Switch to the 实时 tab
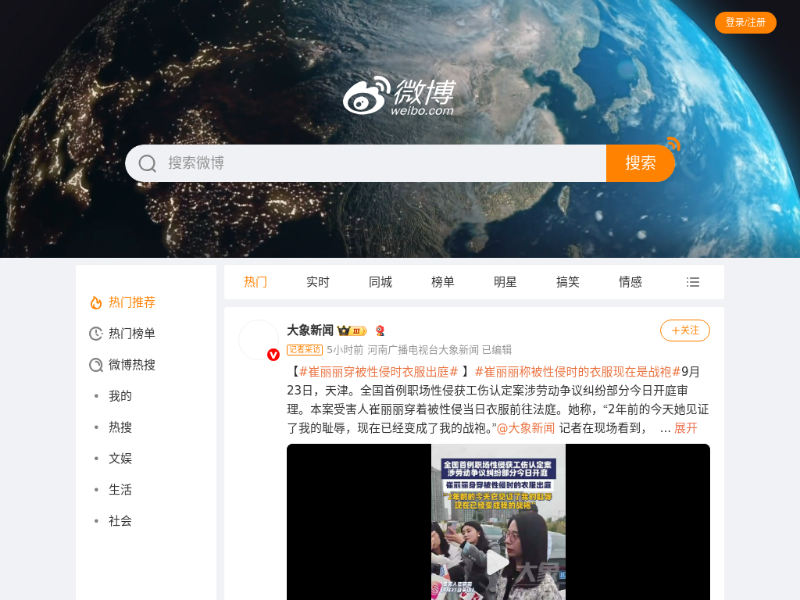Image resolution: width=800 pixels, height=600 pixels. click(x=318, y=282)
